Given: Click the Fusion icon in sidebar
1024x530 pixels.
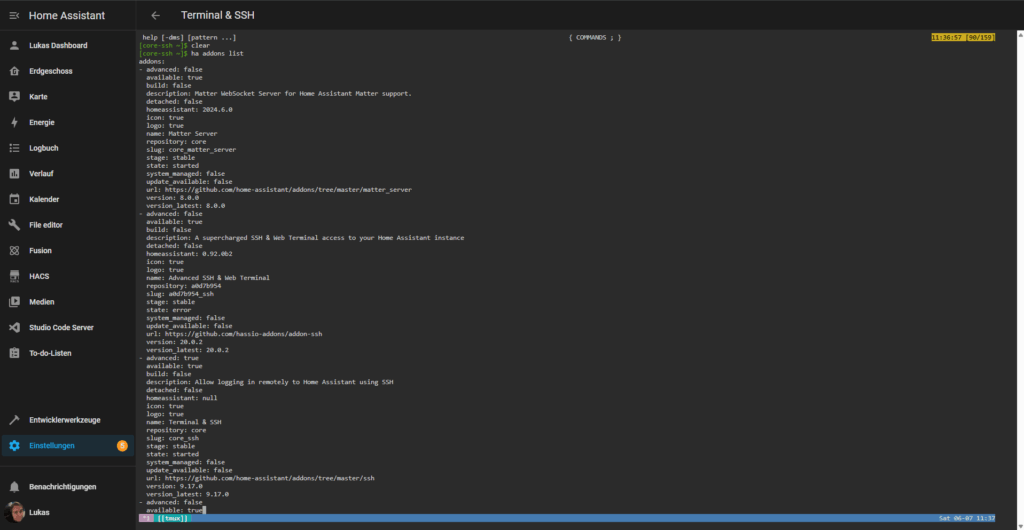Looking at the screenshot, I should (x=14, y=251).
